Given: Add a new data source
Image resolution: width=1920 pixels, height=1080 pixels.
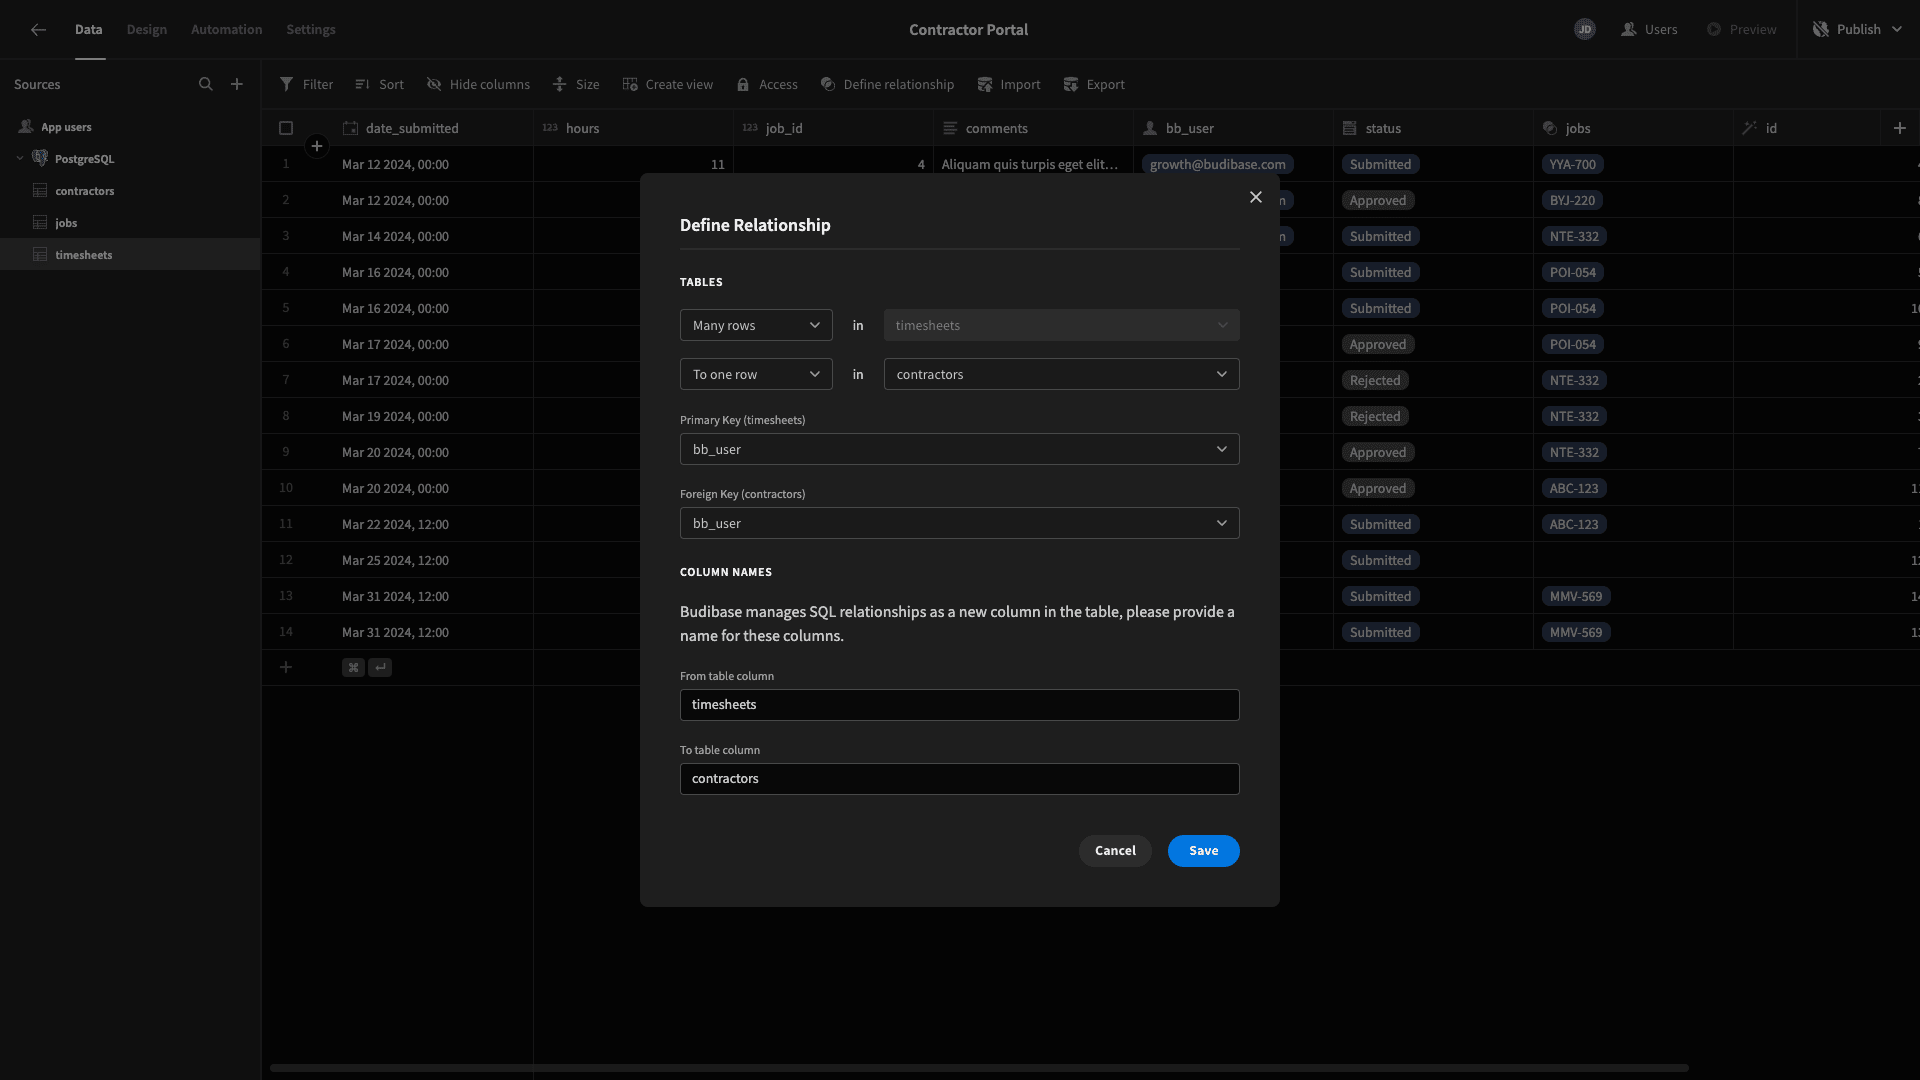Looking at the screenshot, I should click(x=237, y=85).
